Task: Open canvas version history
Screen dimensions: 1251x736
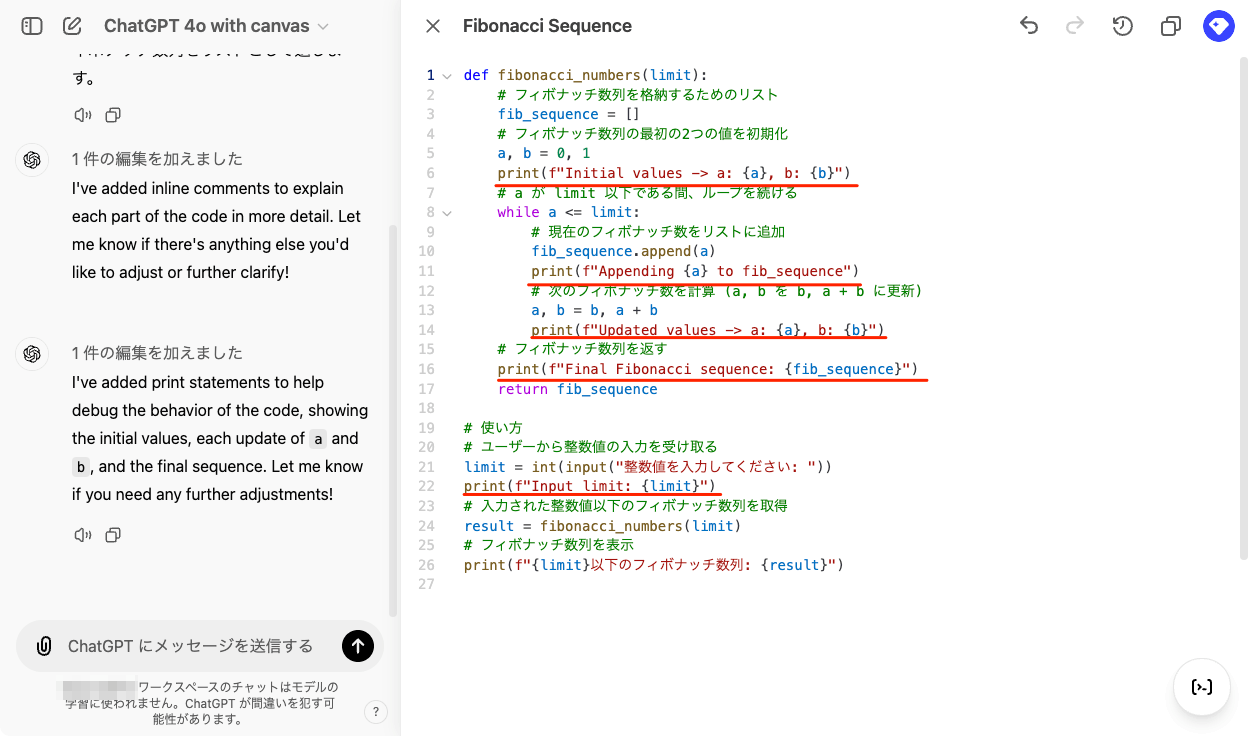Action: [x=1123, y=26]
